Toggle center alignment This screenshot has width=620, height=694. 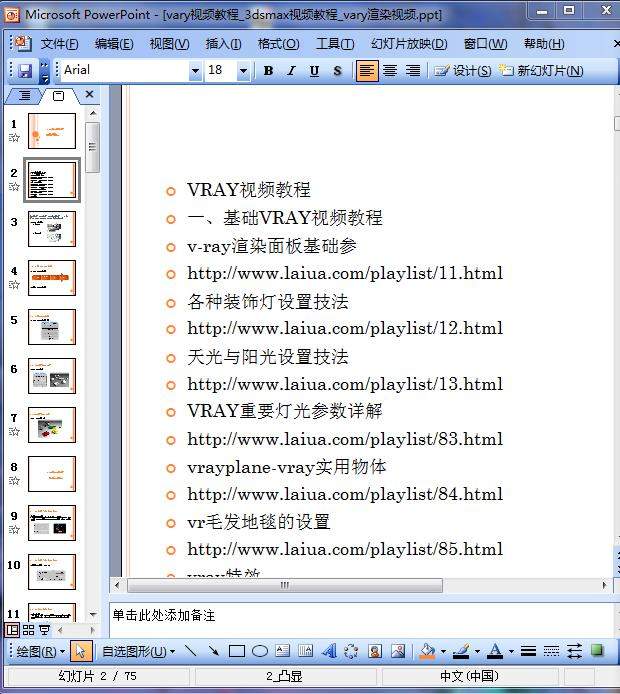(390, 71)
